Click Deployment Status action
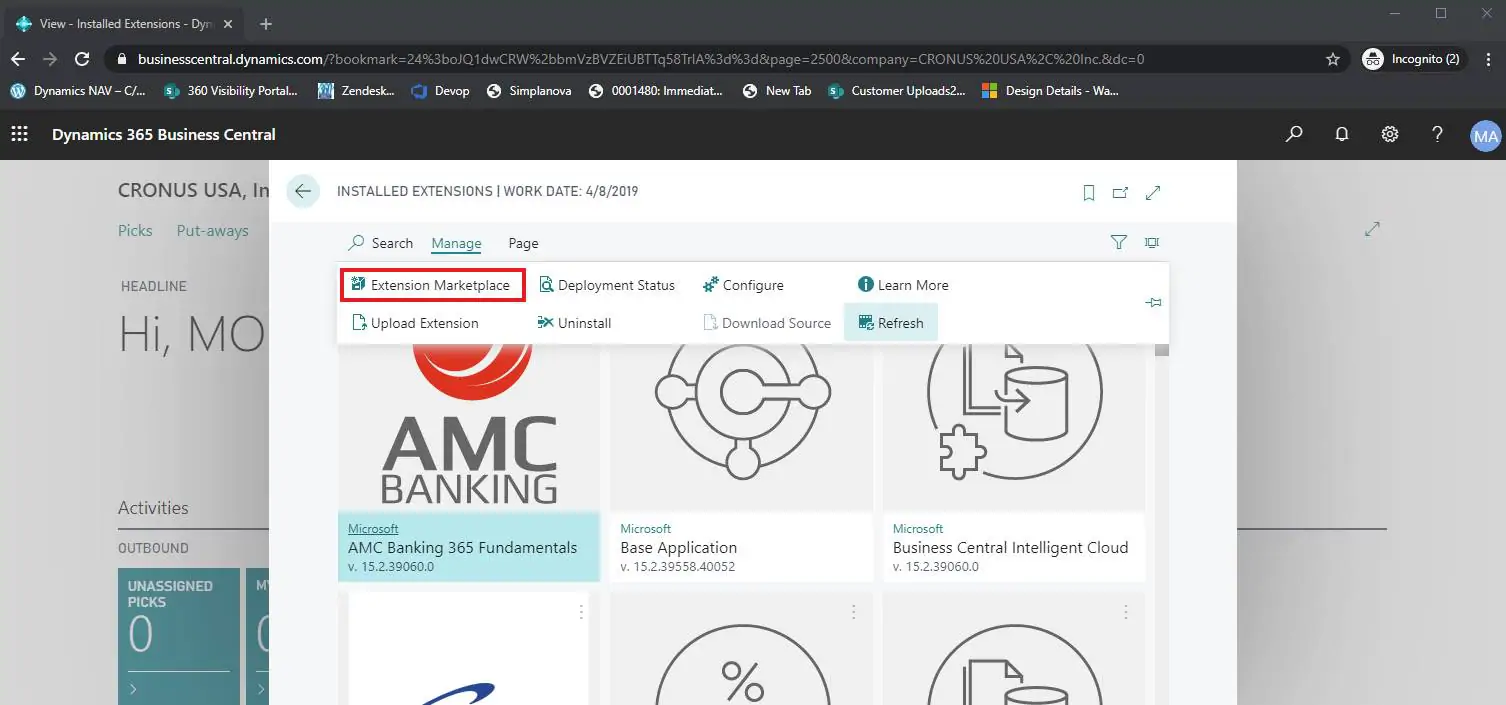The width and height of the screenshot is (1506, 705). coord(607,285)
